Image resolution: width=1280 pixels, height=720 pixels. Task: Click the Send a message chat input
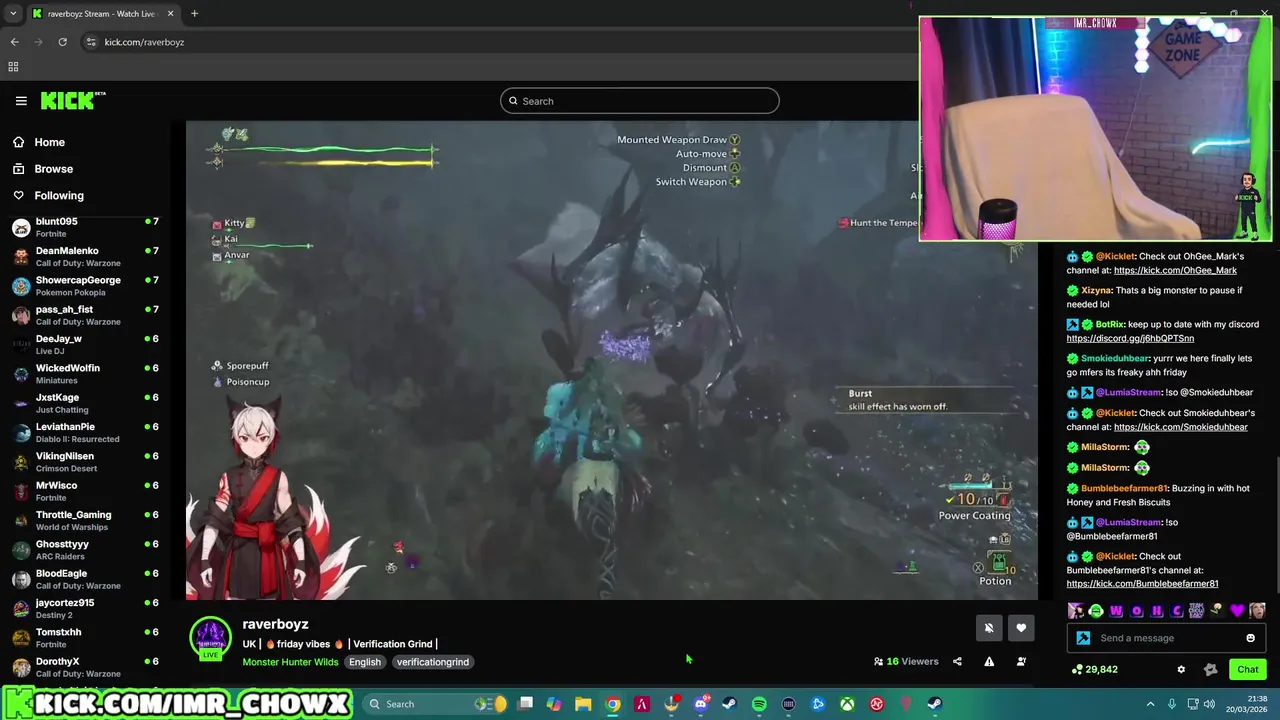click(1165, 638)
